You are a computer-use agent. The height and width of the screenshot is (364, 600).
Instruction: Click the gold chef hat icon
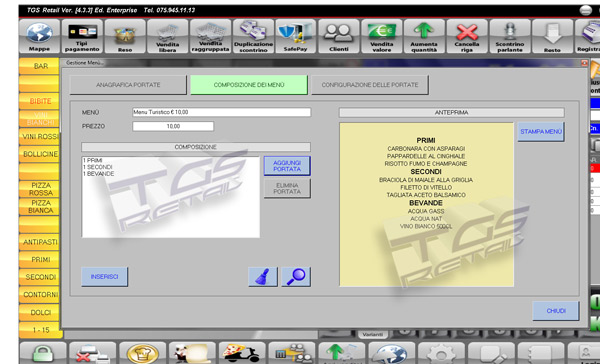click(x=142, y=353)
